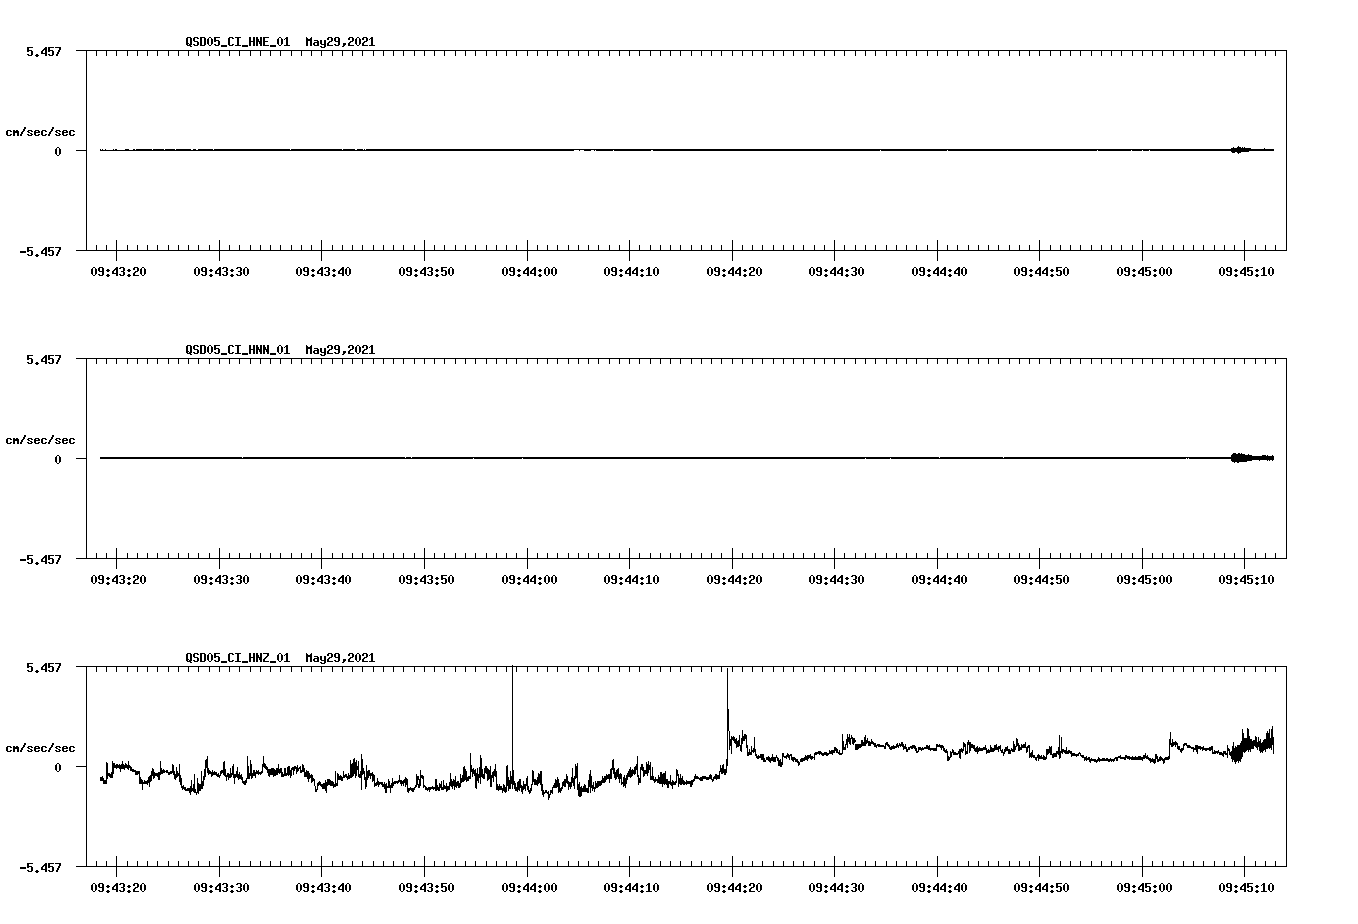Click the 09:44:30 time label under HNN plot
Screen dimensions: 1358x924
pos(835,579)
